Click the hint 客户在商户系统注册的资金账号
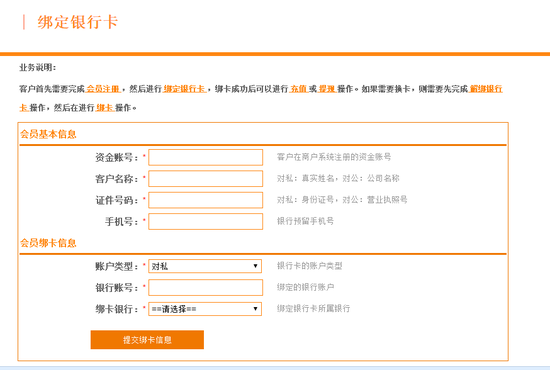Viewport: 550px width, 370px height. coord(334,157)
